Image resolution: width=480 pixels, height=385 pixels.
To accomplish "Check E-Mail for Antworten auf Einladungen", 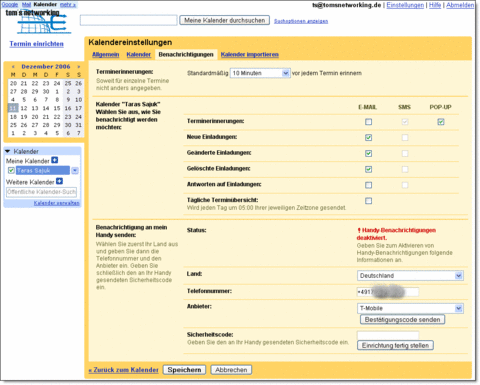I will (x=368, y=185).
